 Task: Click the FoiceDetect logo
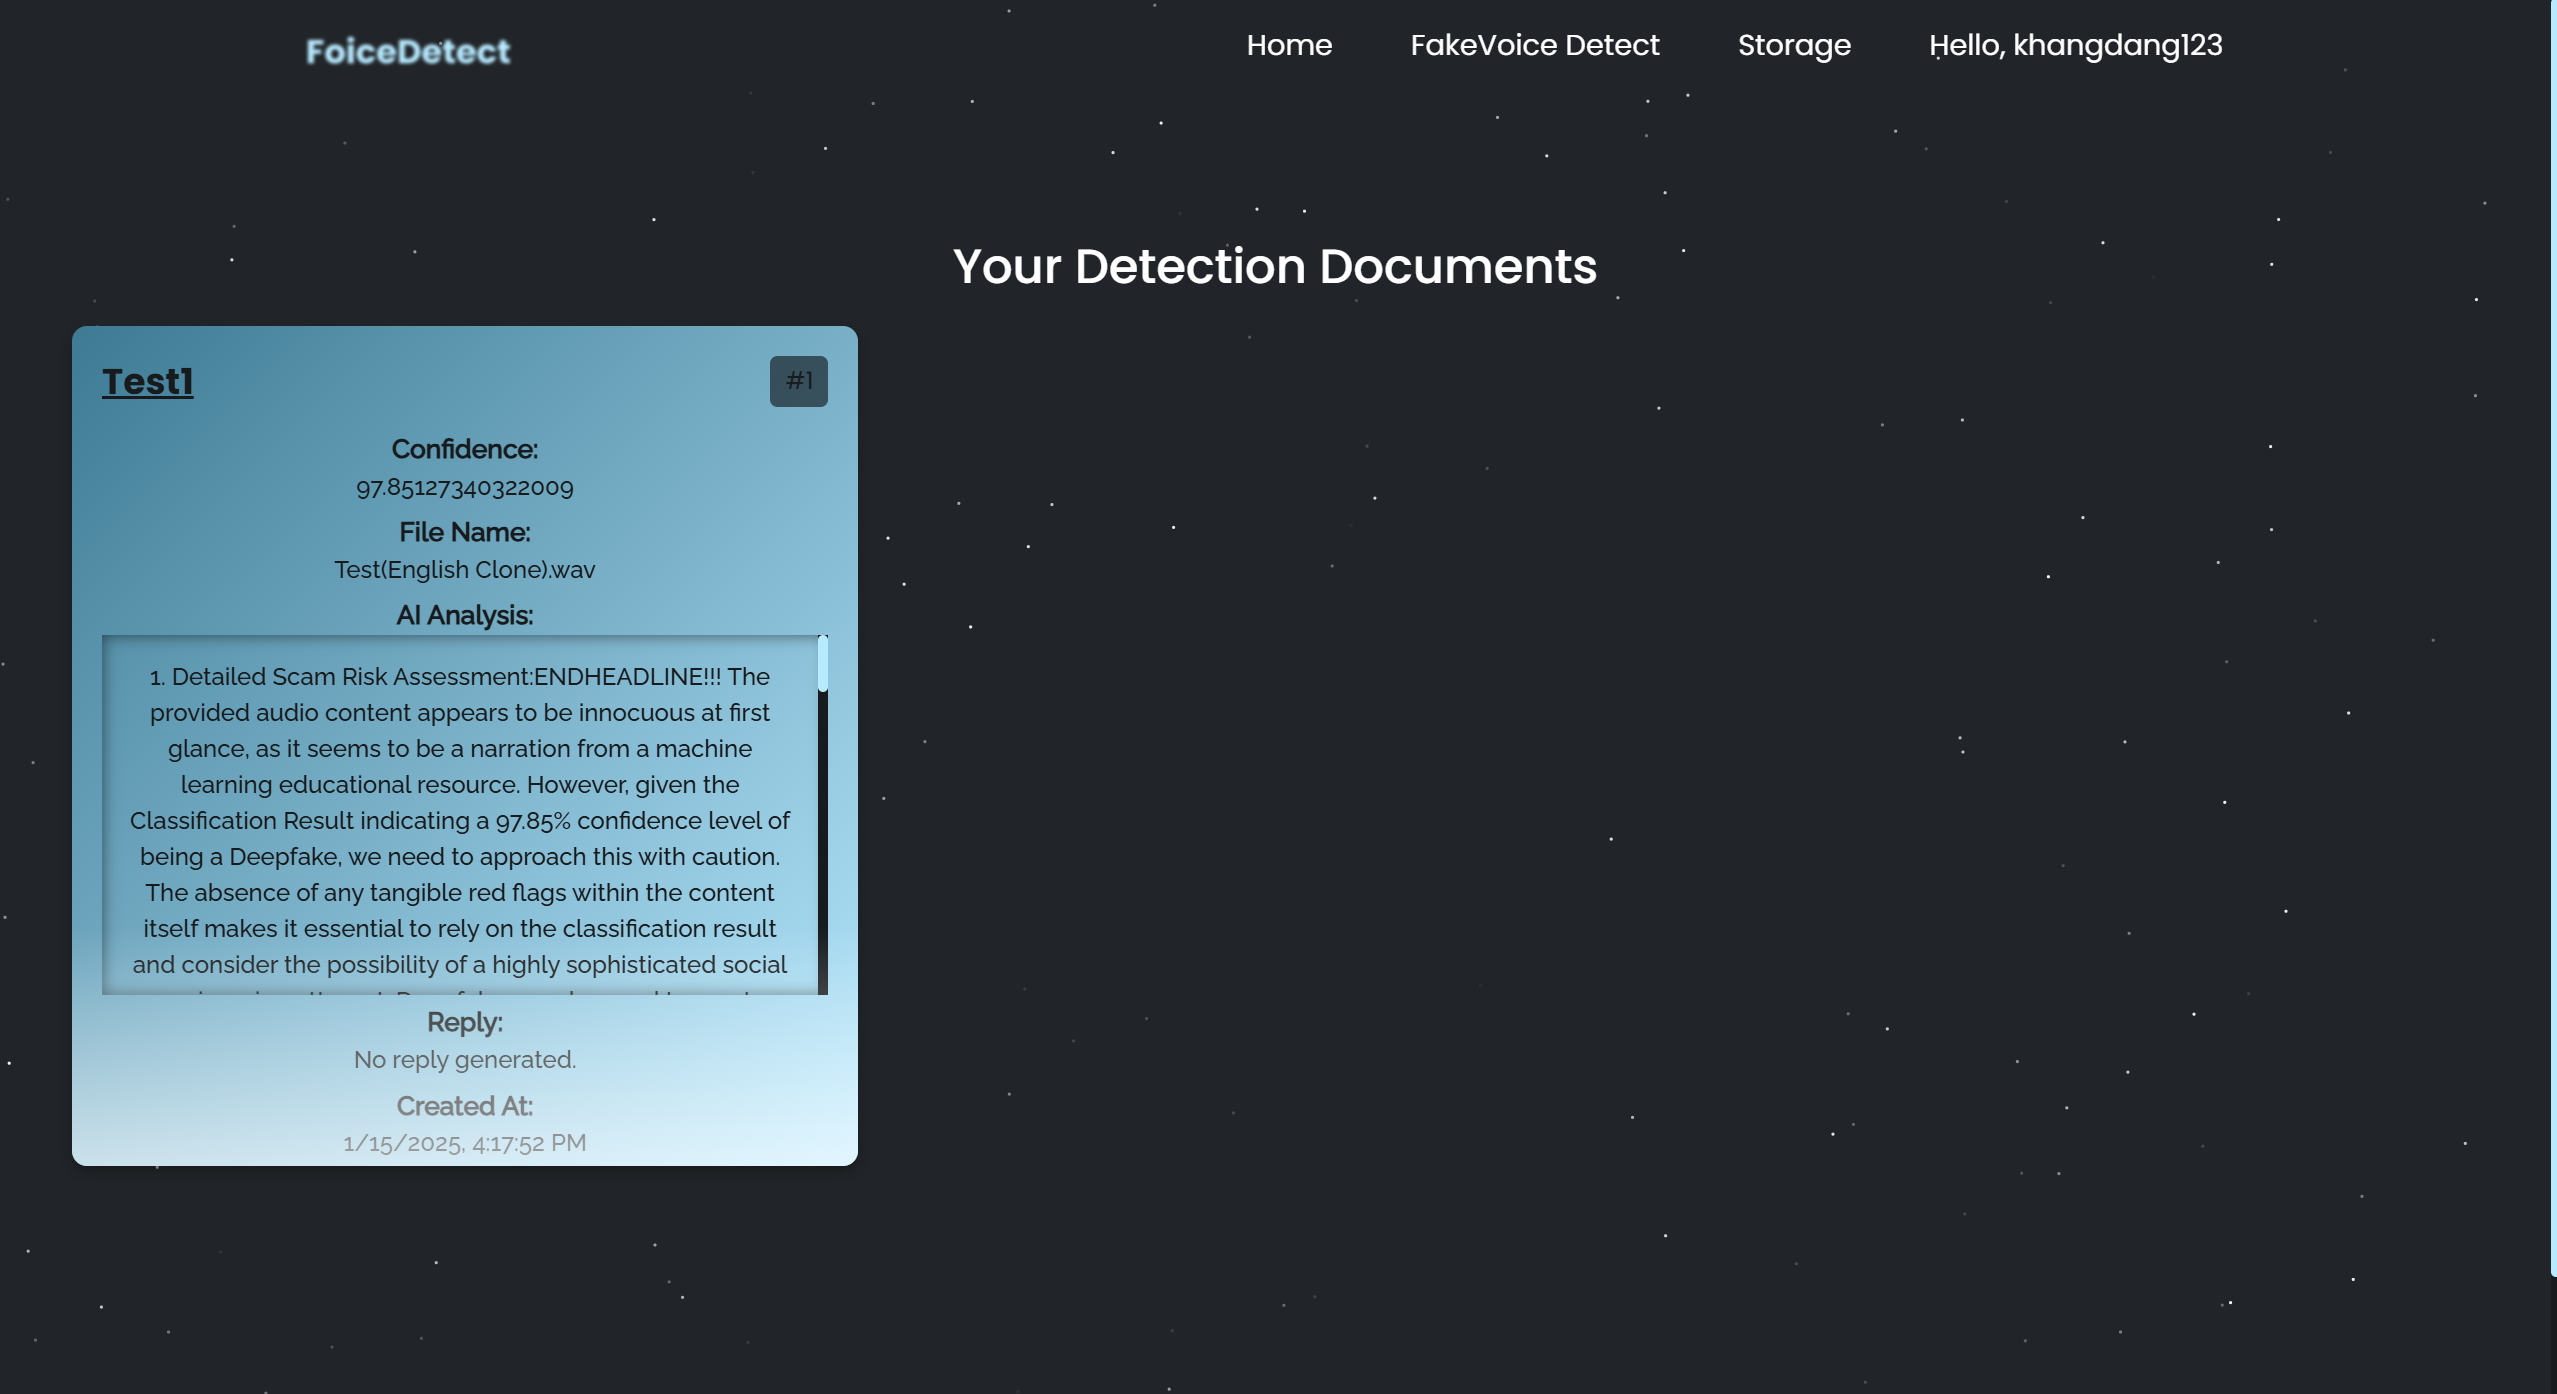click(x=408, y=51)
